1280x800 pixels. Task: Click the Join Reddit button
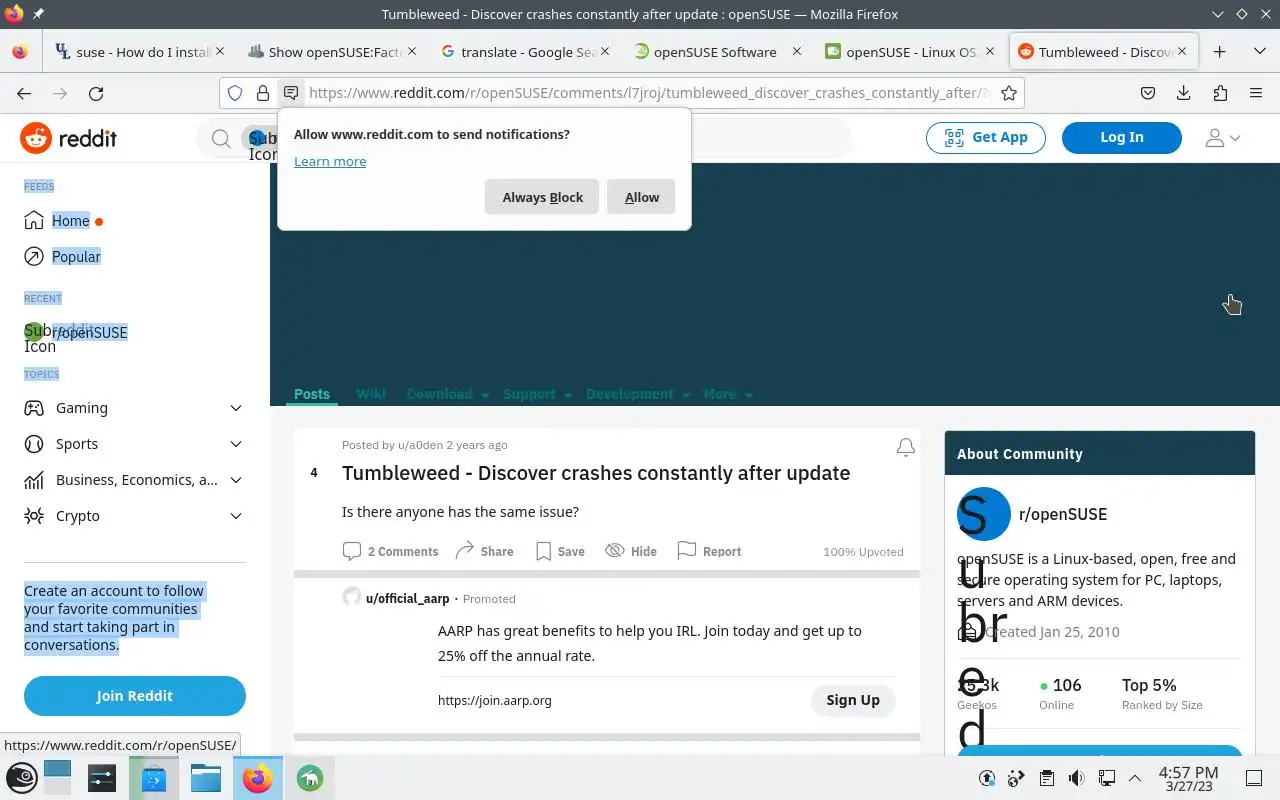point(135,696)
